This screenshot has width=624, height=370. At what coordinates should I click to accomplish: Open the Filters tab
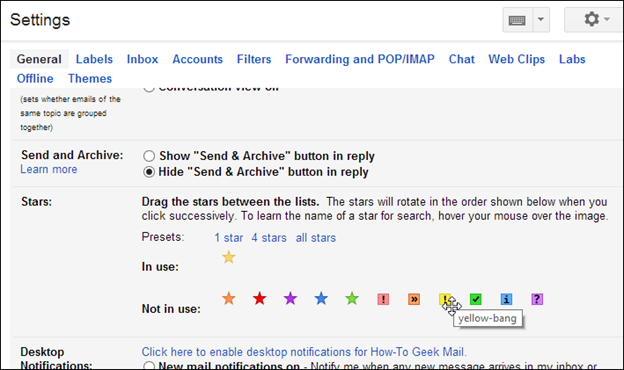[254, 59]
